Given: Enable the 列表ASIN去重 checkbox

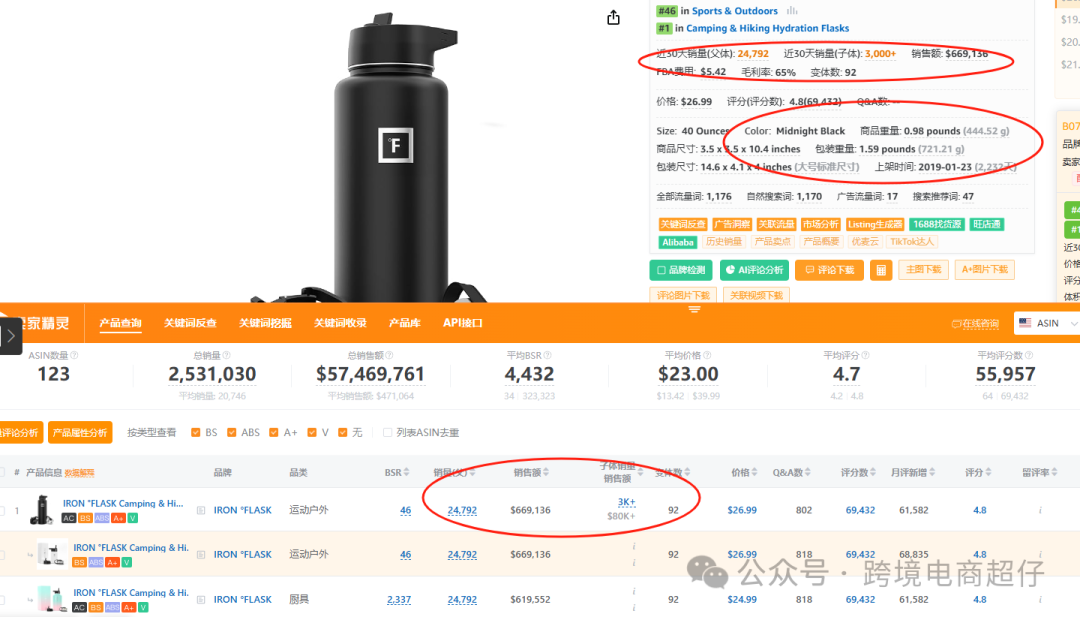Looking at the screenshot, I should coord(387,432).
